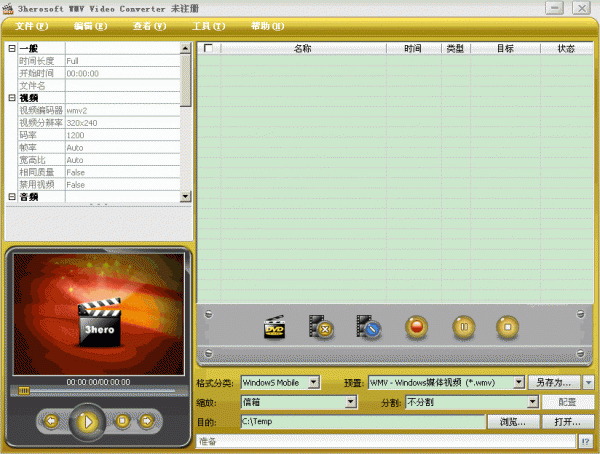Open the 工具(T) menu
Screen dimensions: 600x454
pos(208,26)
